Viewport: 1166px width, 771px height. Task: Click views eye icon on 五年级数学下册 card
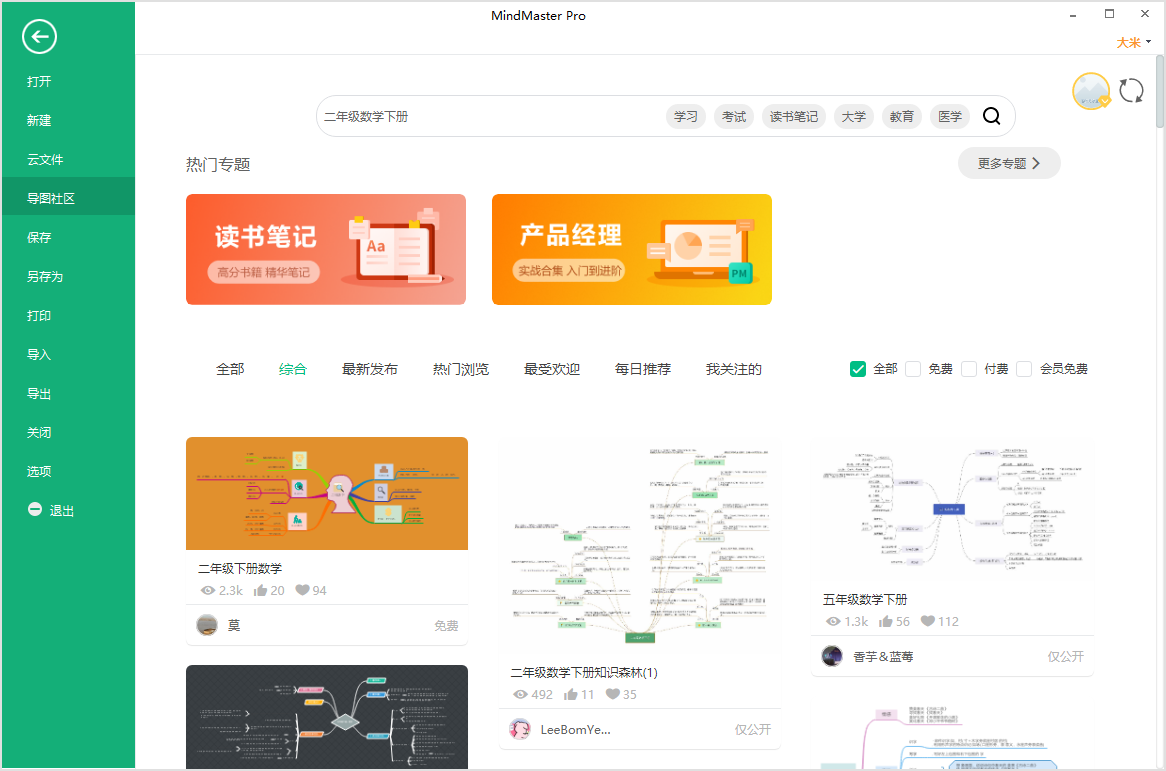pos(833,622)
